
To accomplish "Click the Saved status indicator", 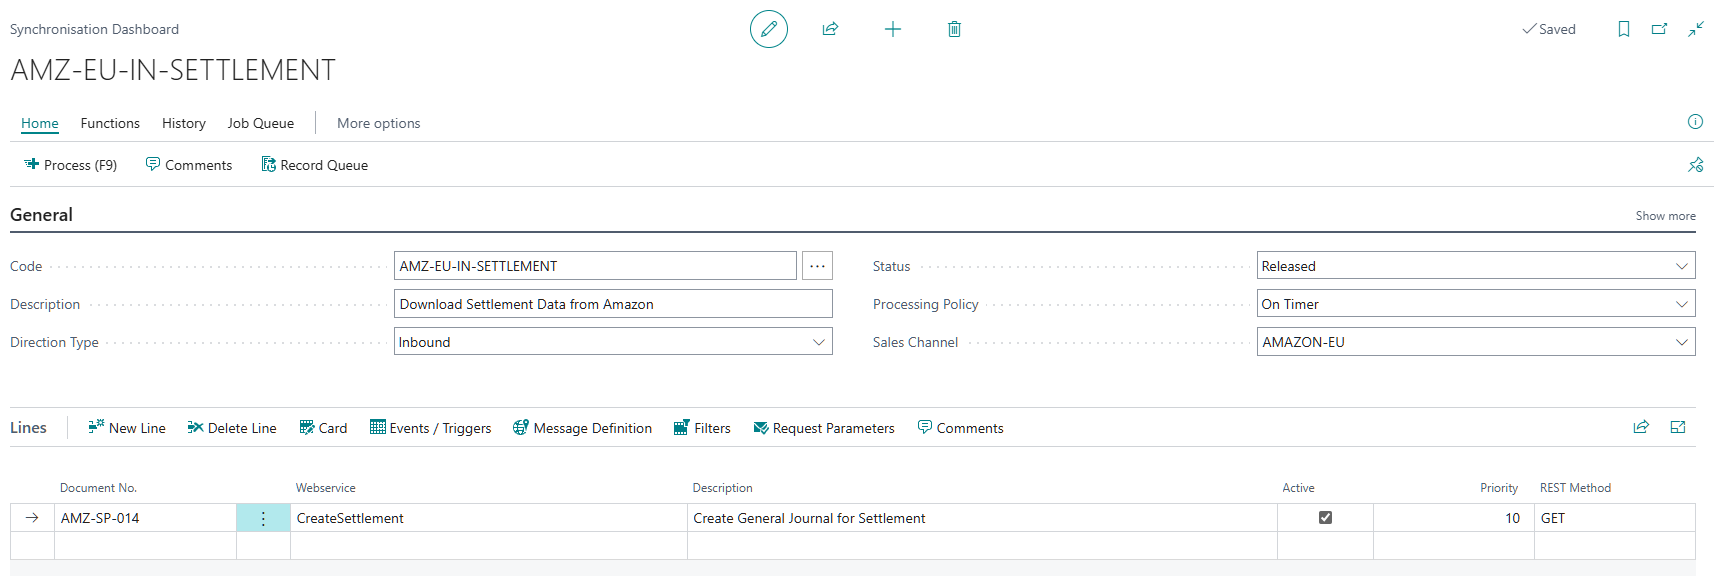I will tap(1548, 29).
